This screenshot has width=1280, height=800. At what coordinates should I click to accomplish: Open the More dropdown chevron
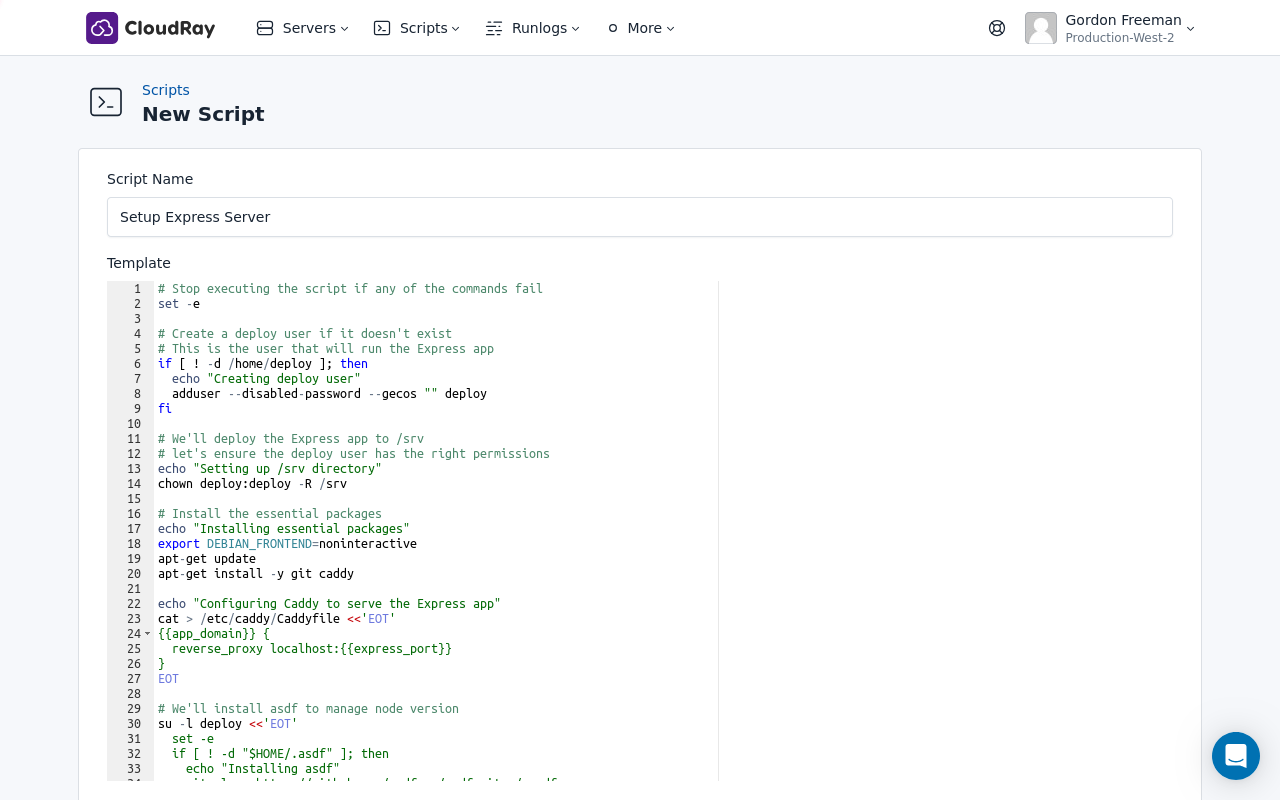pyautogui.click(x=669, y=29)
